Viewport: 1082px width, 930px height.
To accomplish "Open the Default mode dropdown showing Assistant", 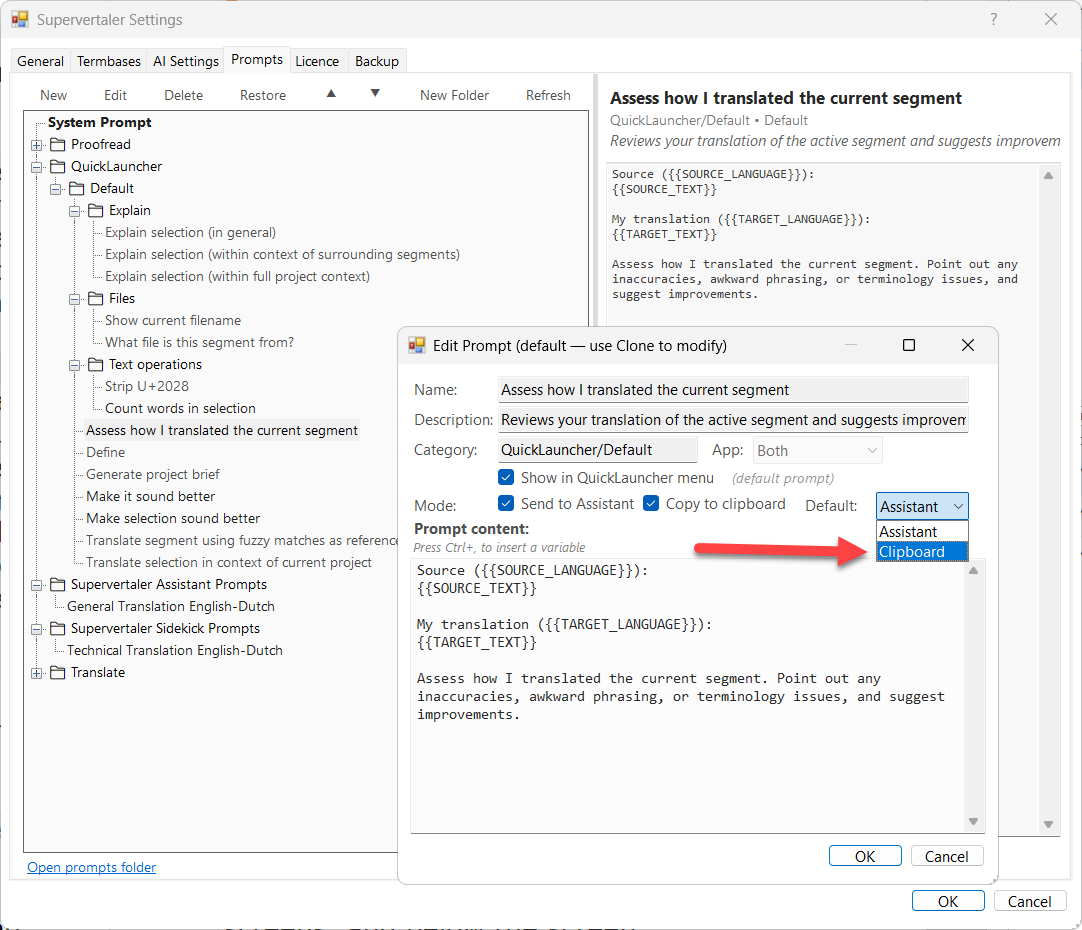I will pos(922,506).
